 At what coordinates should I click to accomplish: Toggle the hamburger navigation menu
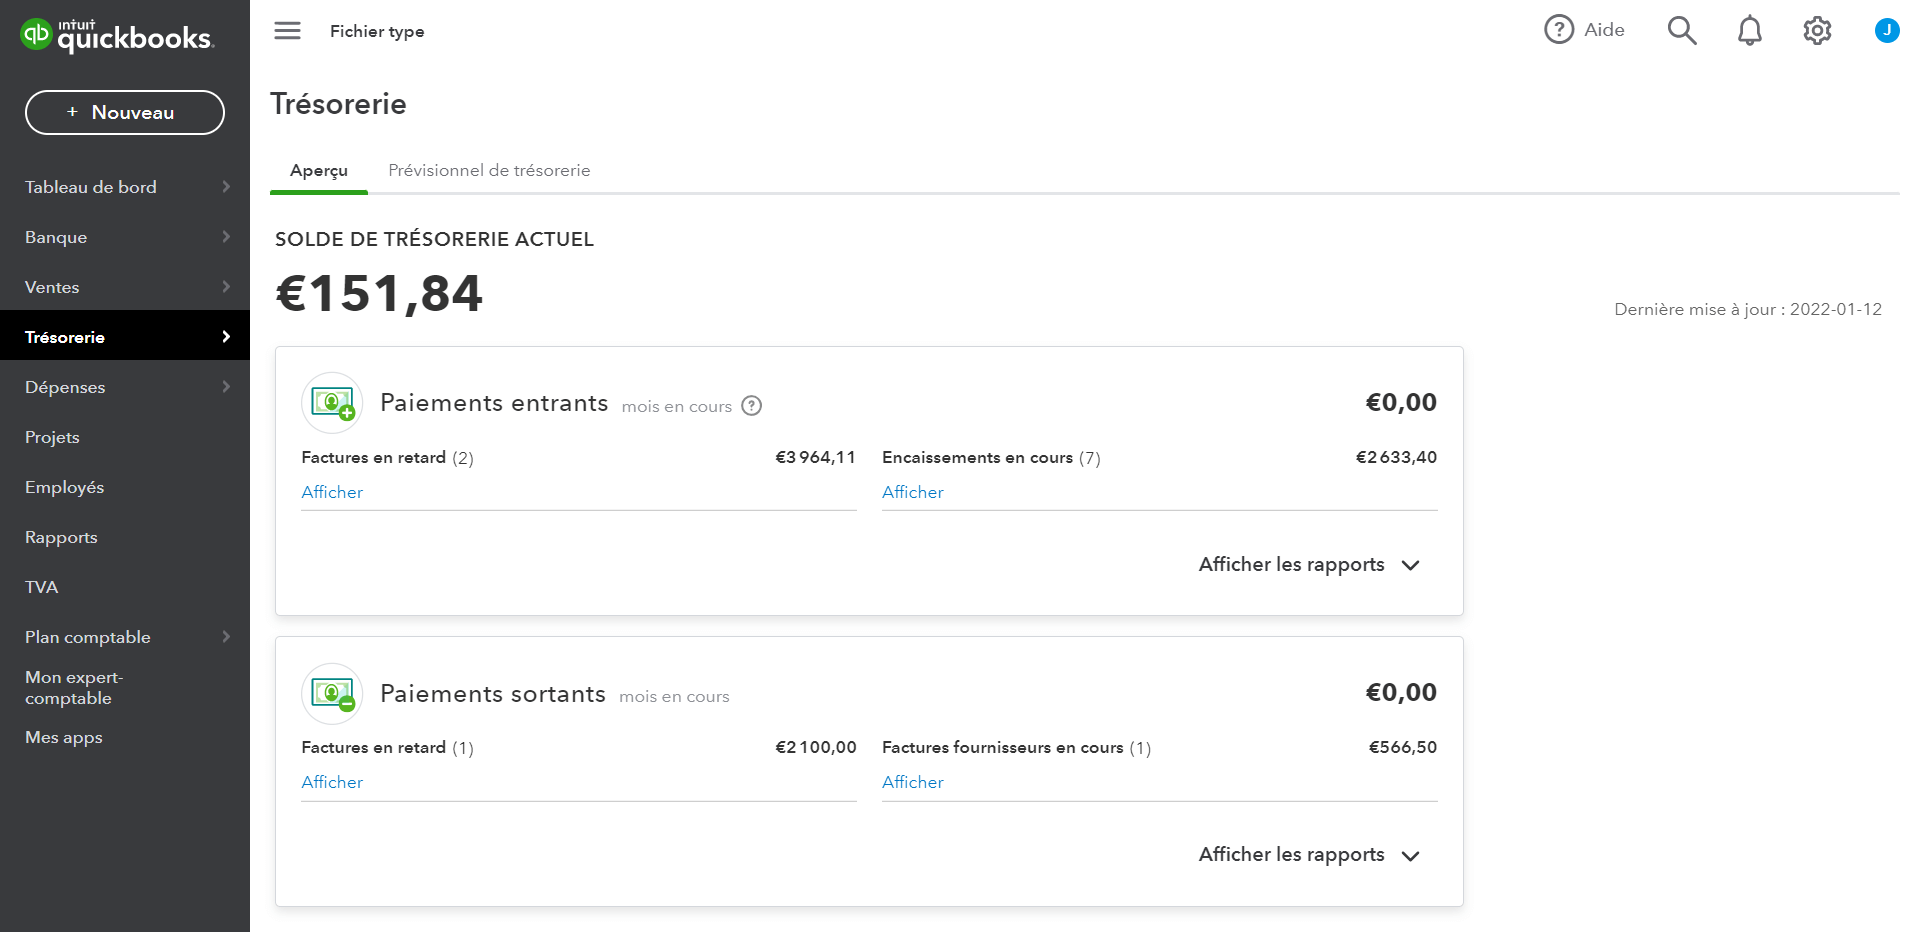point(288,31)
